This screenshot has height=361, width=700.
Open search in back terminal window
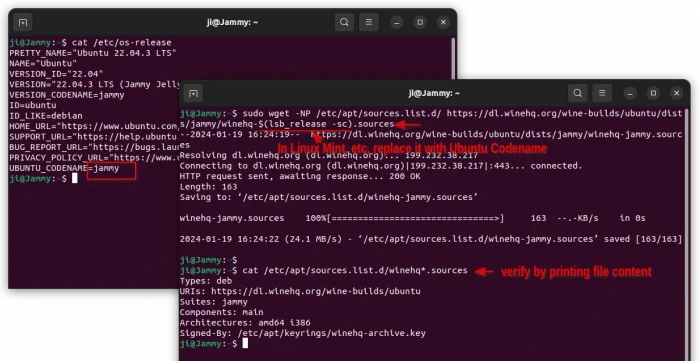(344, 22)
